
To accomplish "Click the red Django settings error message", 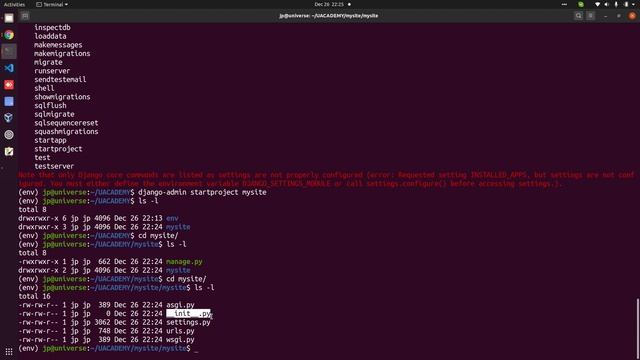I will [x=327, y=179].
